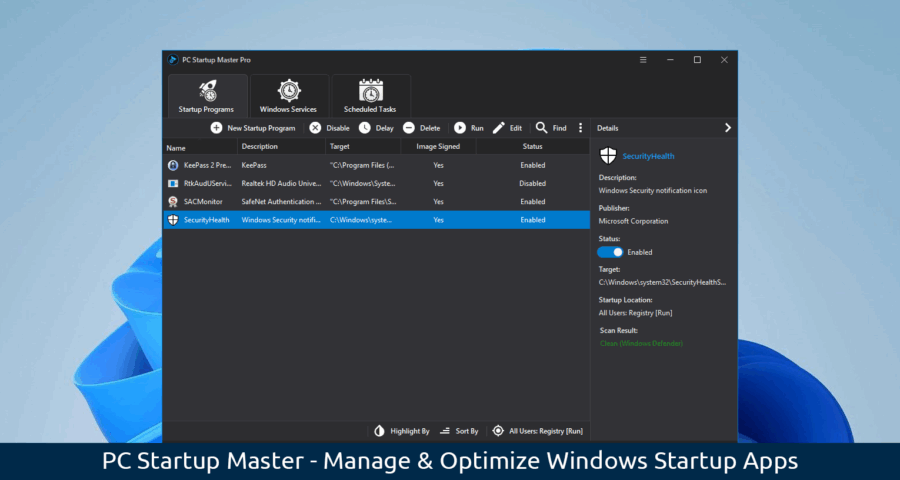
Task: Click the SACMonitor certificate icon in list
Action: pyautogui.click(x=173, y=202)
